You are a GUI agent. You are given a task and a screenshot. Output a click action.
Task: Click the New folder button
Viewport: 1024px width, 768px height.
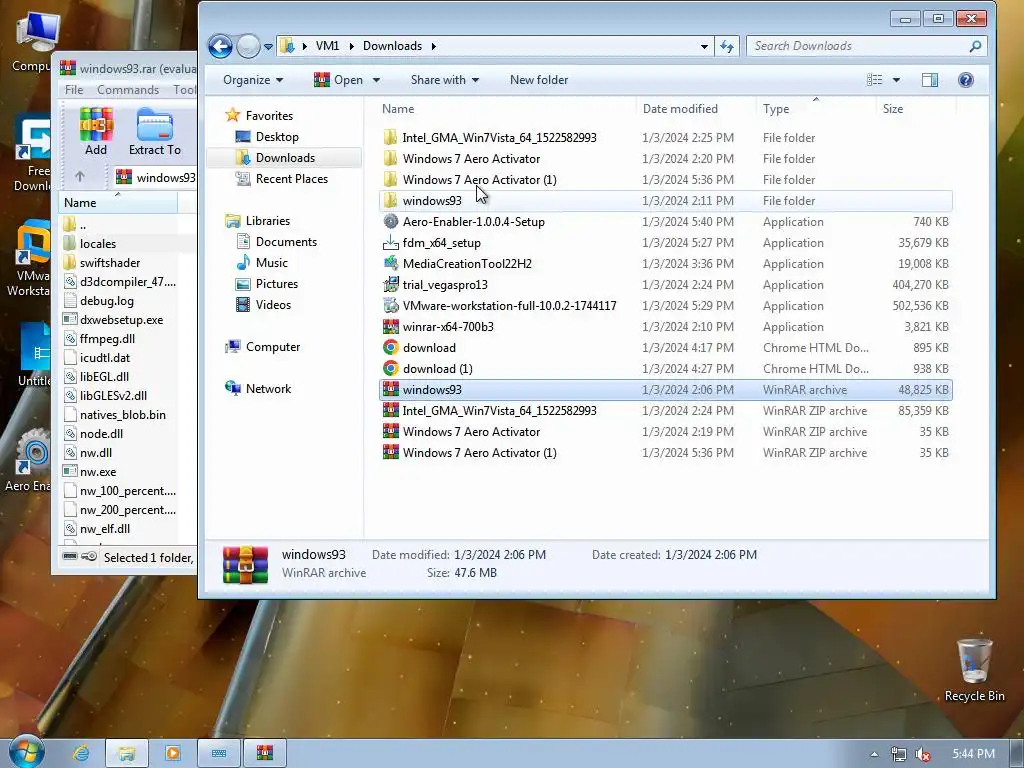click(539, 80)
